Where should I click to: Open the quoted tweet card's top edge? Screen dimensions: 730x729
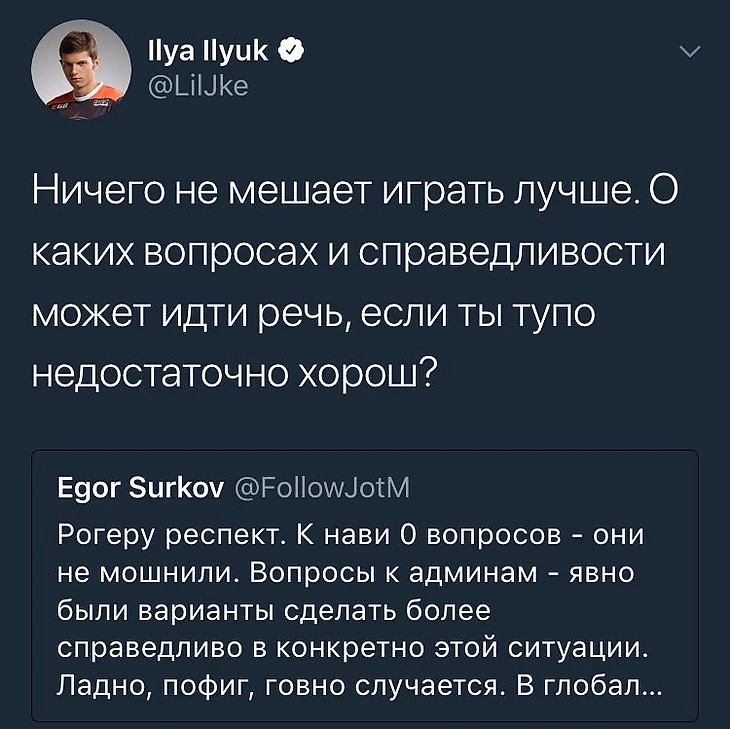[365, 451]
